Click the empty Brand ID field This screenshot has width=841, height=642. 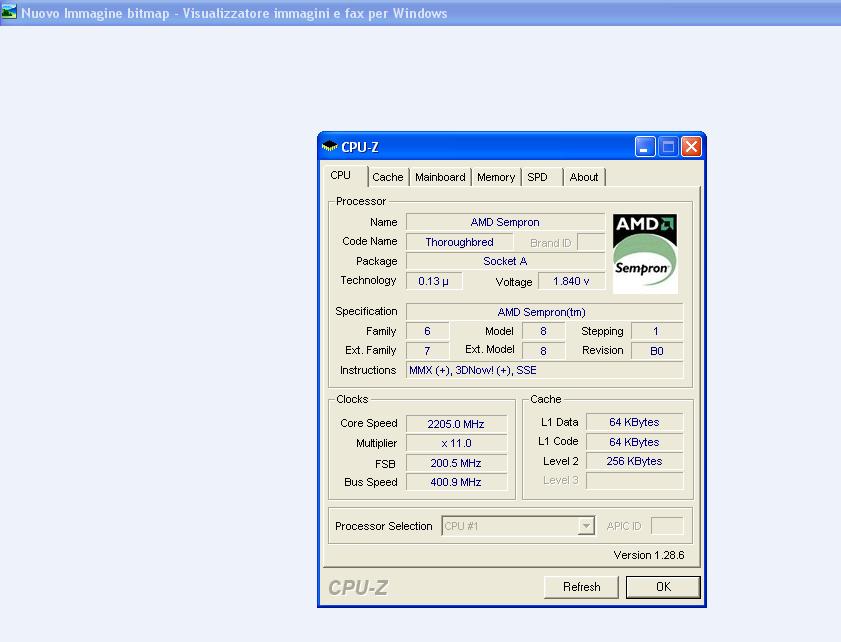point(591,242)
